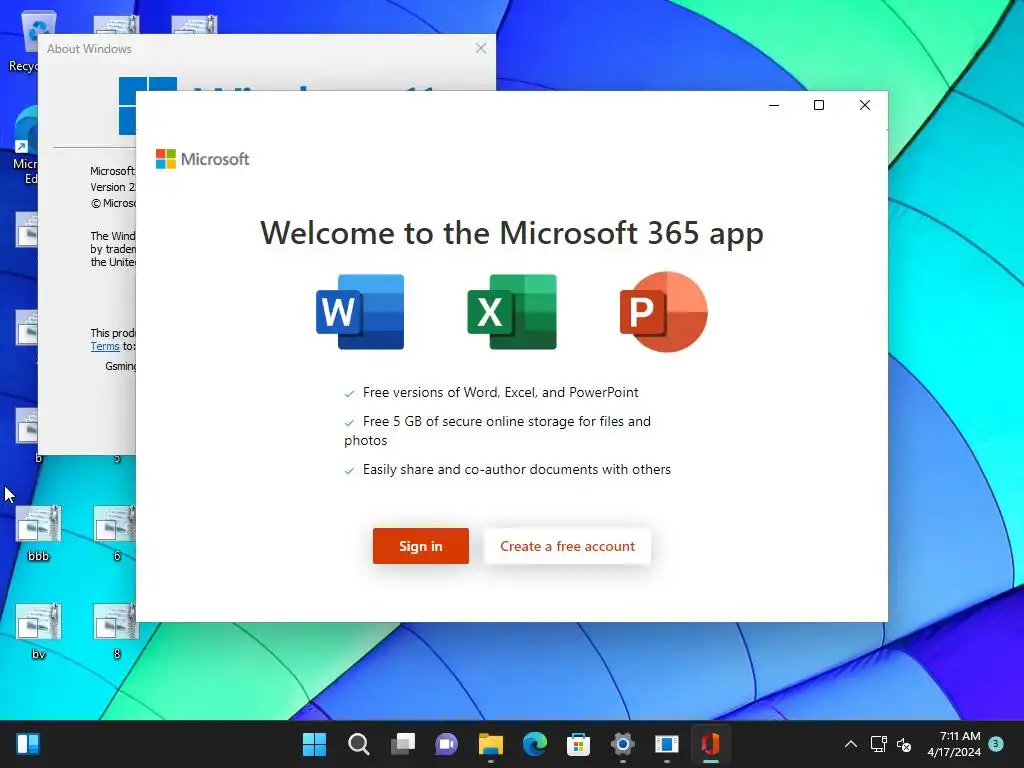Click the heading Welcome to the Microsoft 365 app
1024x768 pixels.
pos(512,232)
